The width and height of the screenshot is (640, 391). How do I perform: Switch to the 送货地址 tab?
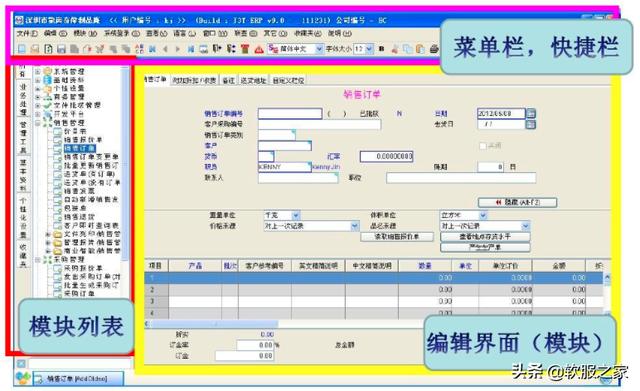[253, 80]
